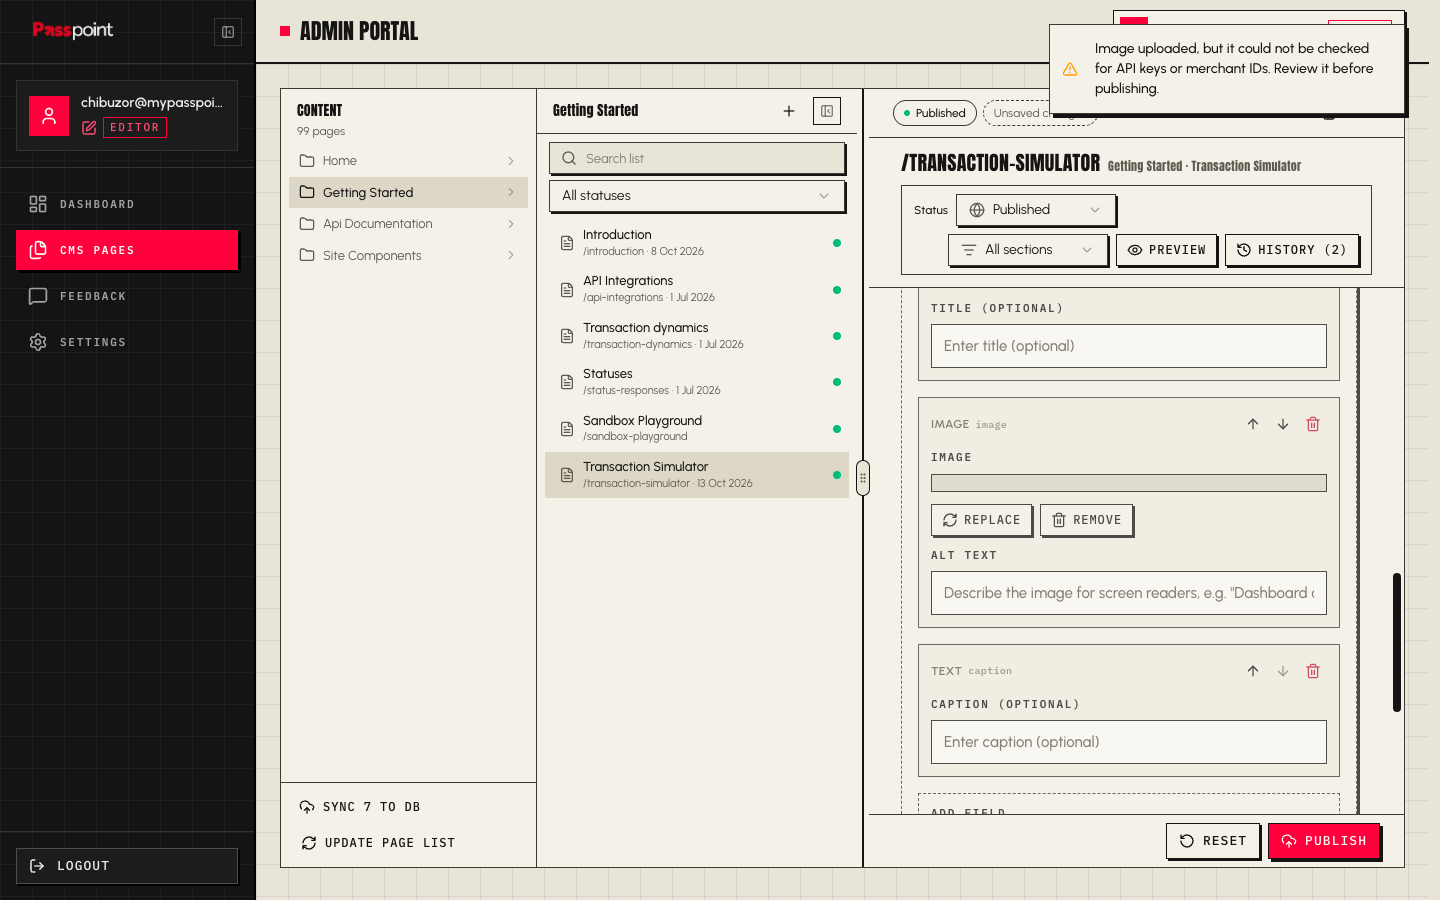Remove the uploaded image

[x=1086, y=520]
